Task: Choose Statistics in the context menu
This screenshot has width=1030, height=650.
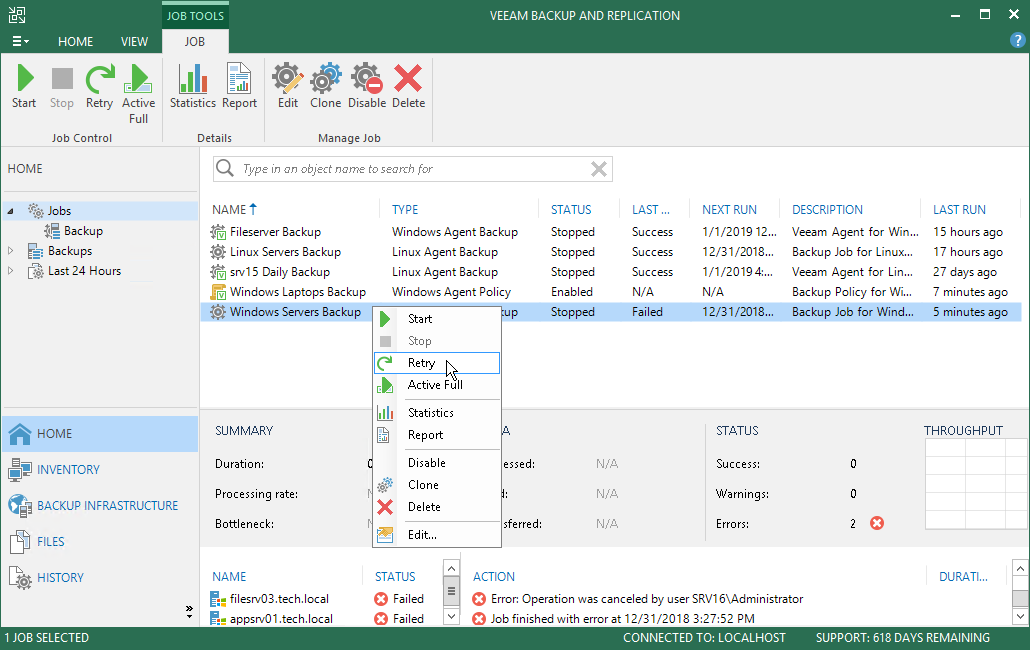Action: tap(437, 413)
